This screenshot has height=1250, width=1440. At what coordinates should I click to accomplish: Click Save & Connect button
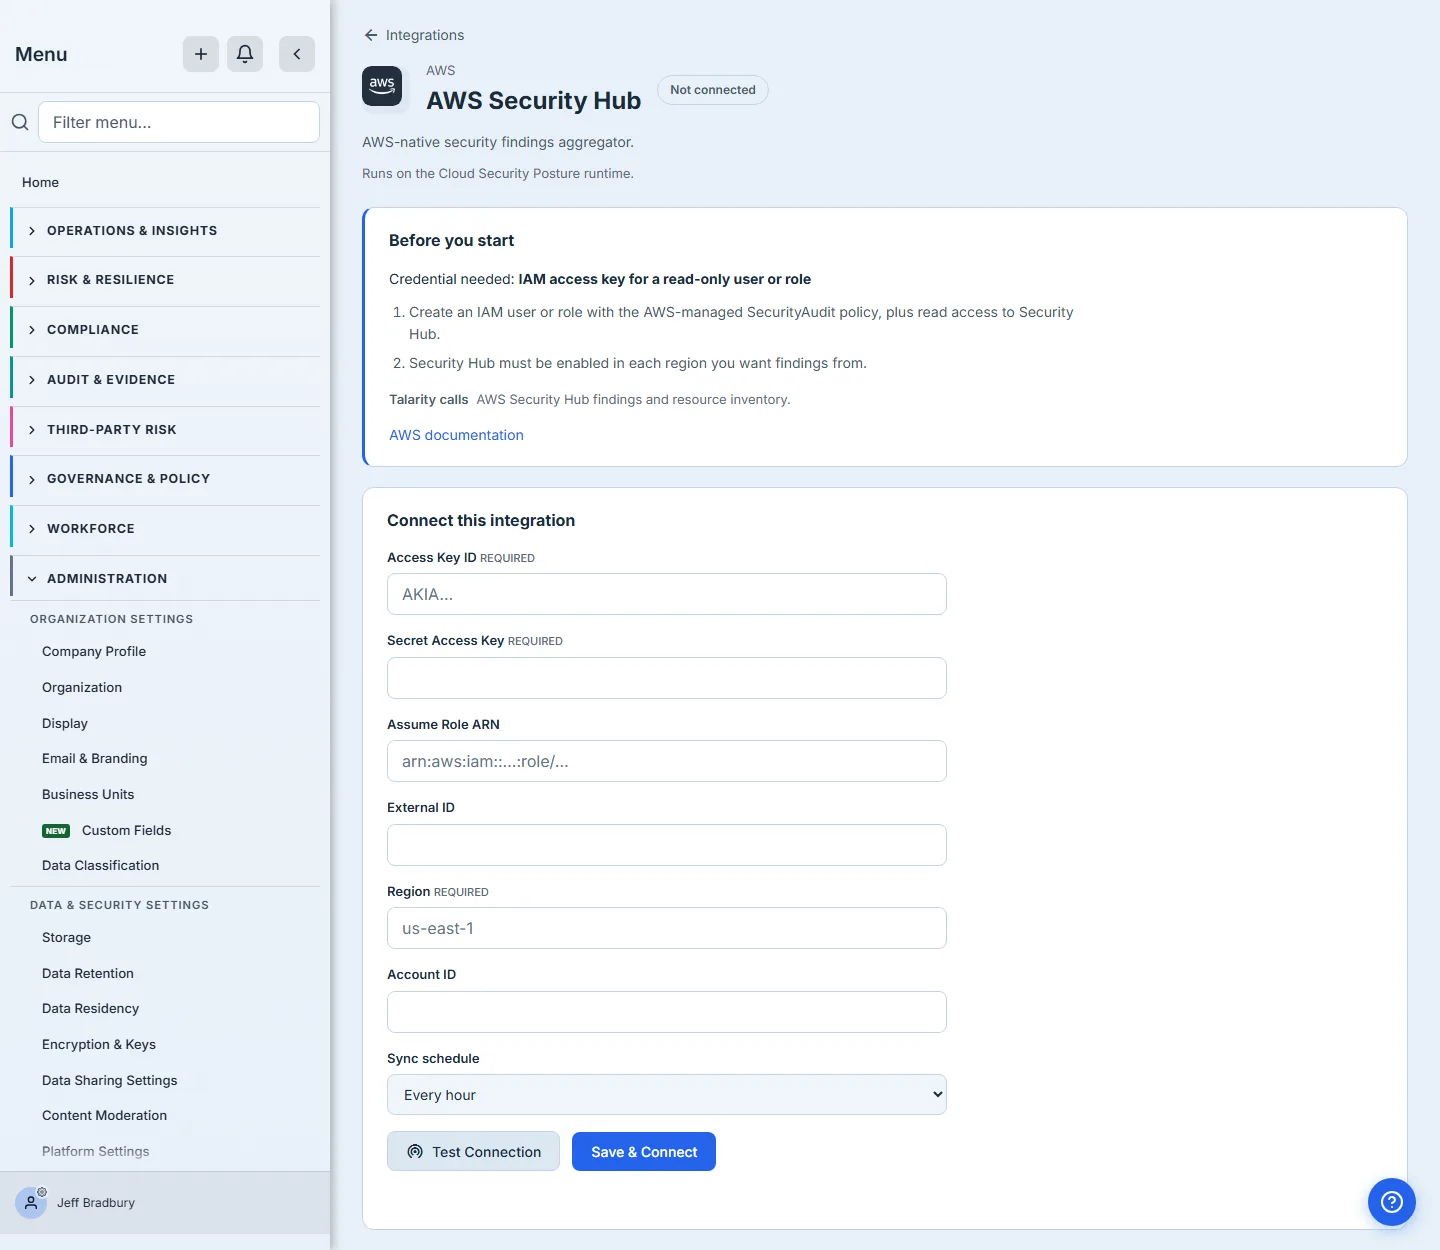click(x=644, y=1152)
